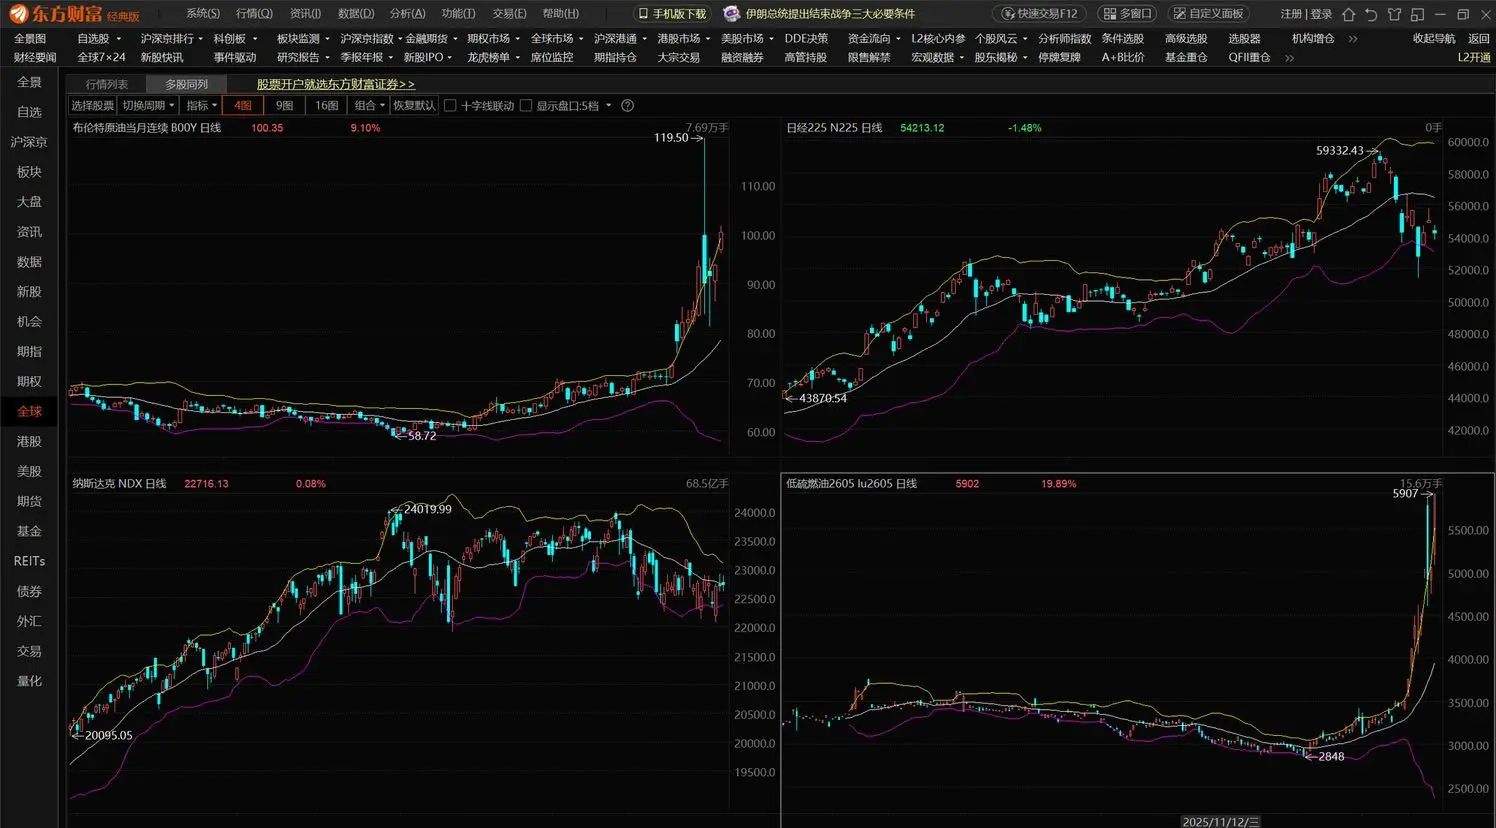Toggle the 显示盘口:5档 checkbox
1496x828 pixels.
point(526,106)
